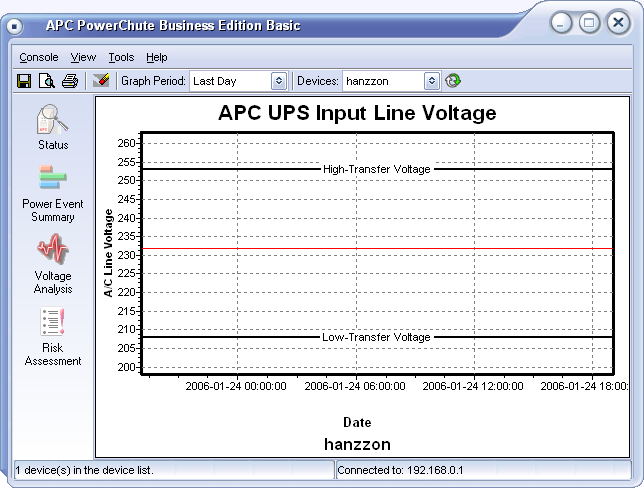Open the Status view in sidebar
The height and width of the screenshot is (488, 644).
pyautogui.click(x=53, y=127)
